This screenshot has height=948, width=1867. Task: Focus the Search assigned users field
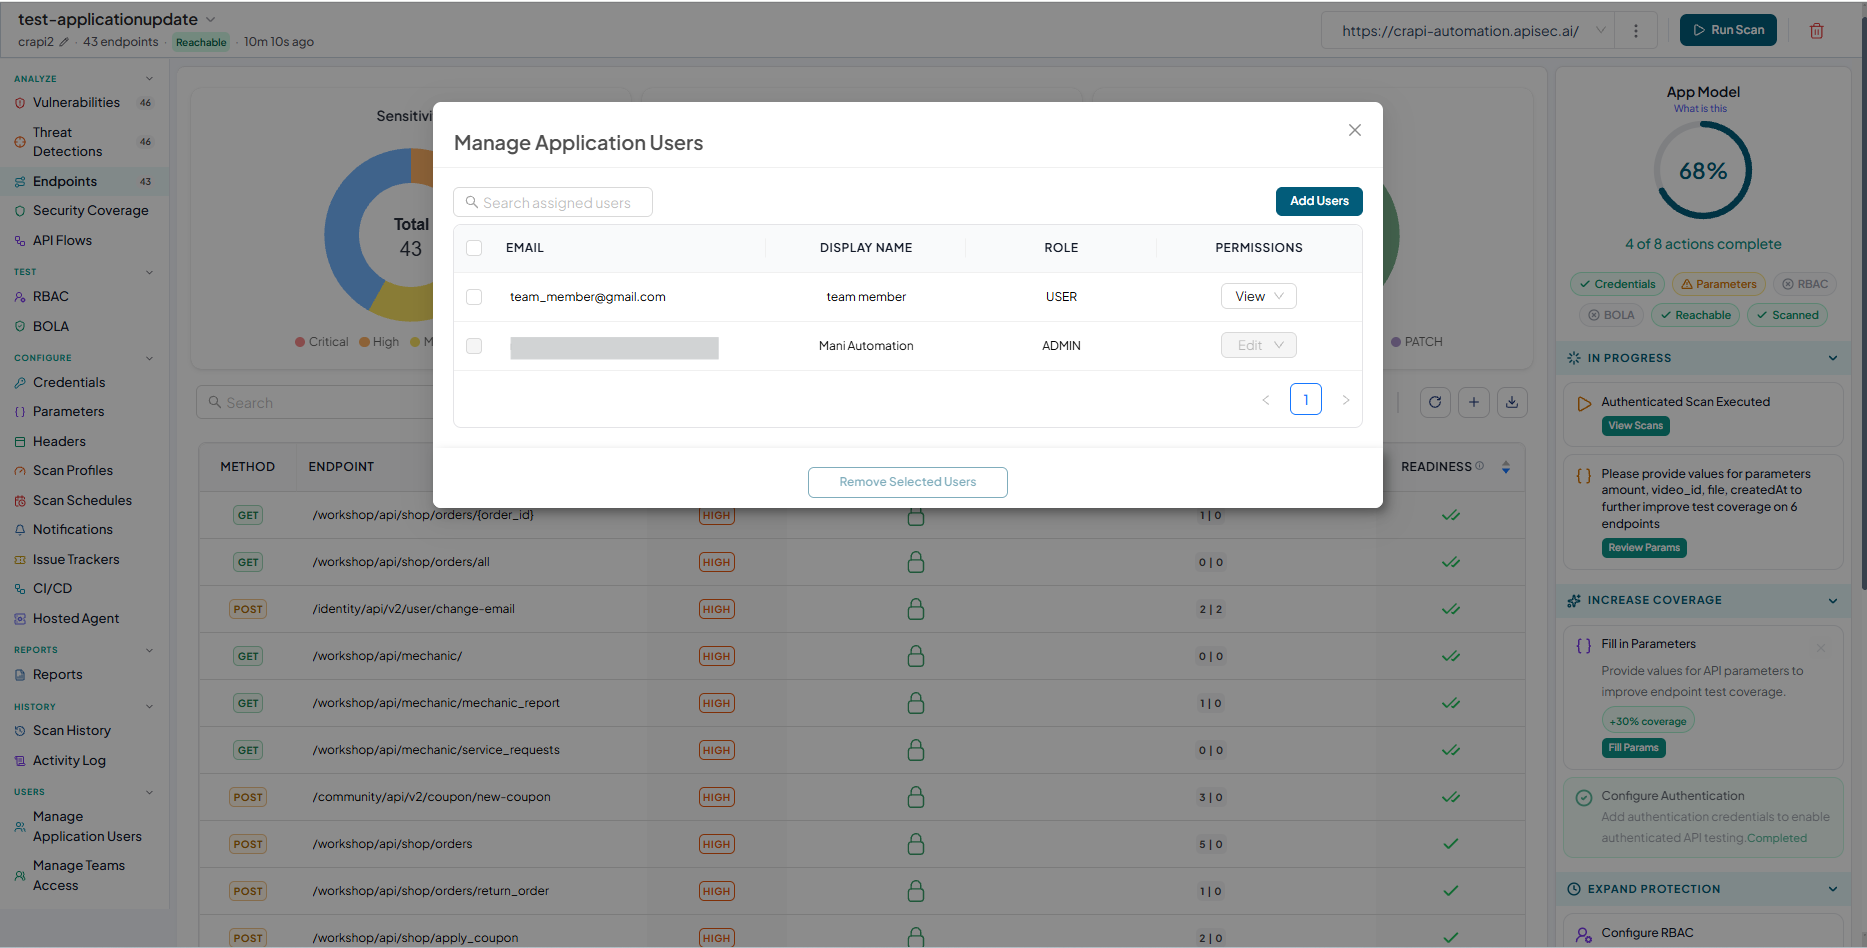coord(553,202)
